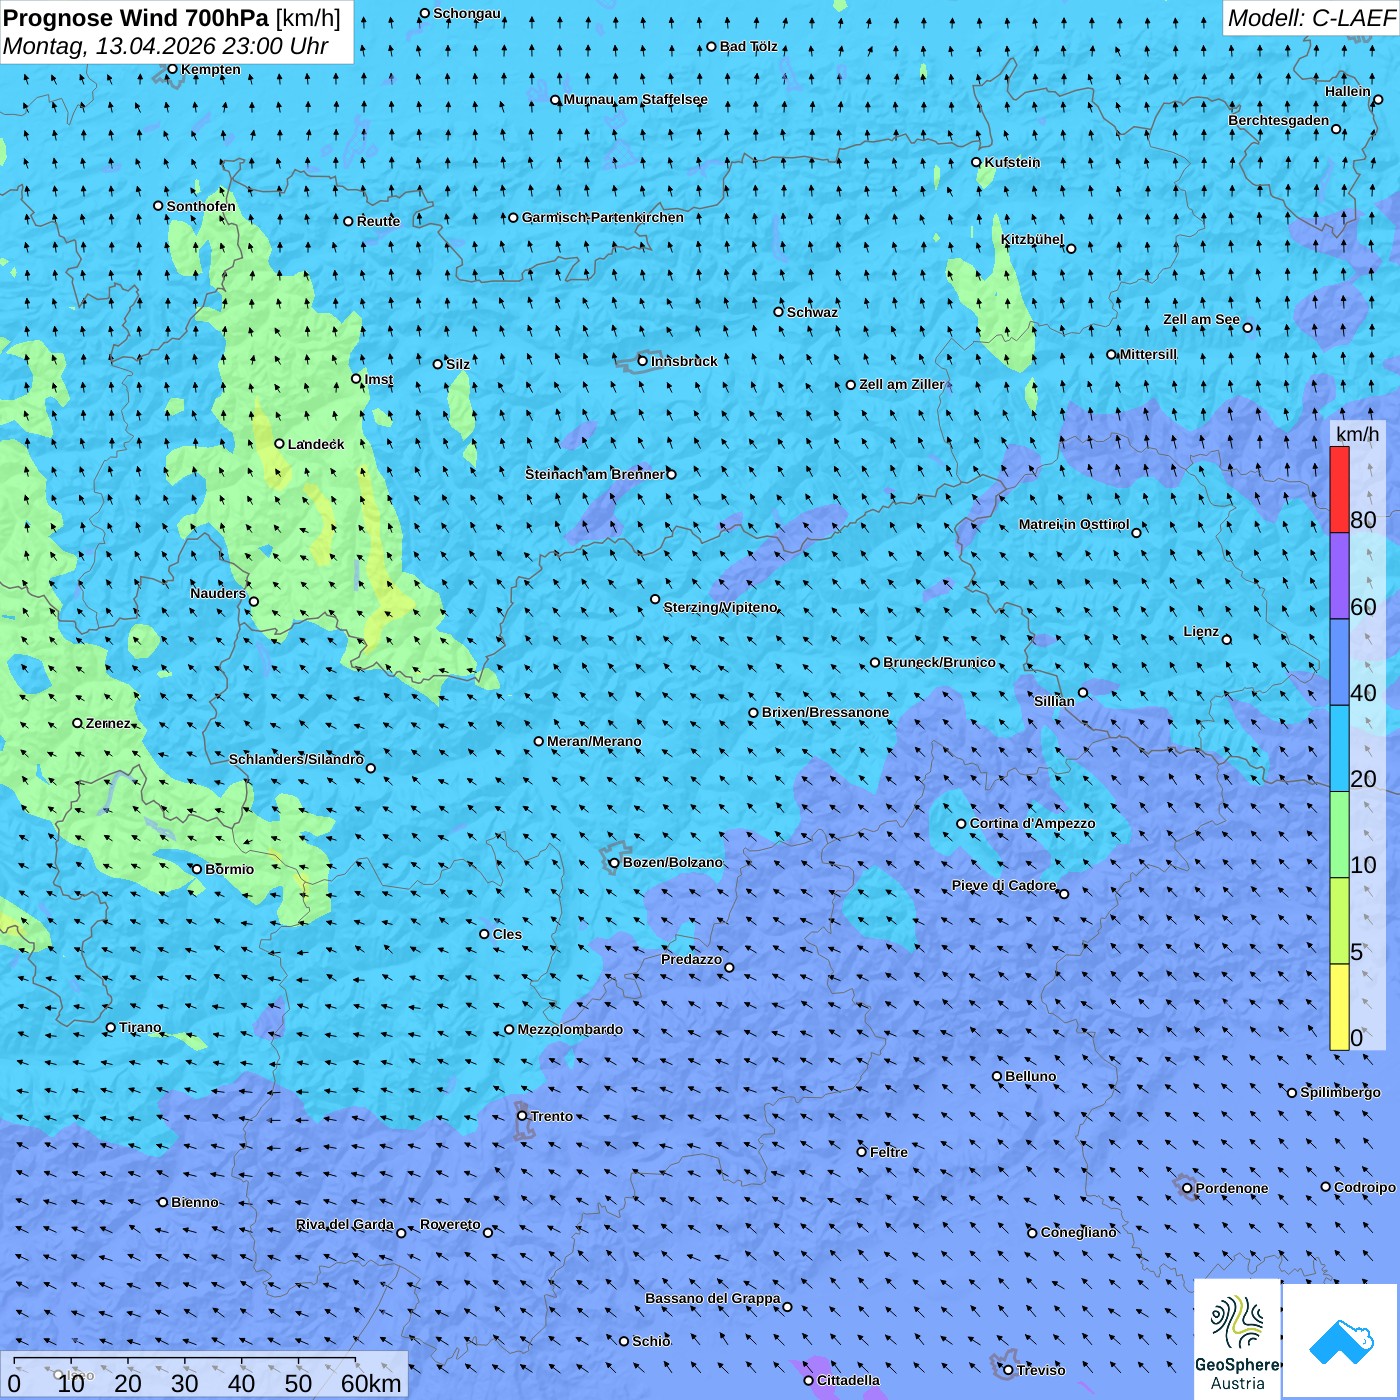Click the Reutte label
Screen dimensions: 1400x1400
pos(378,221)
